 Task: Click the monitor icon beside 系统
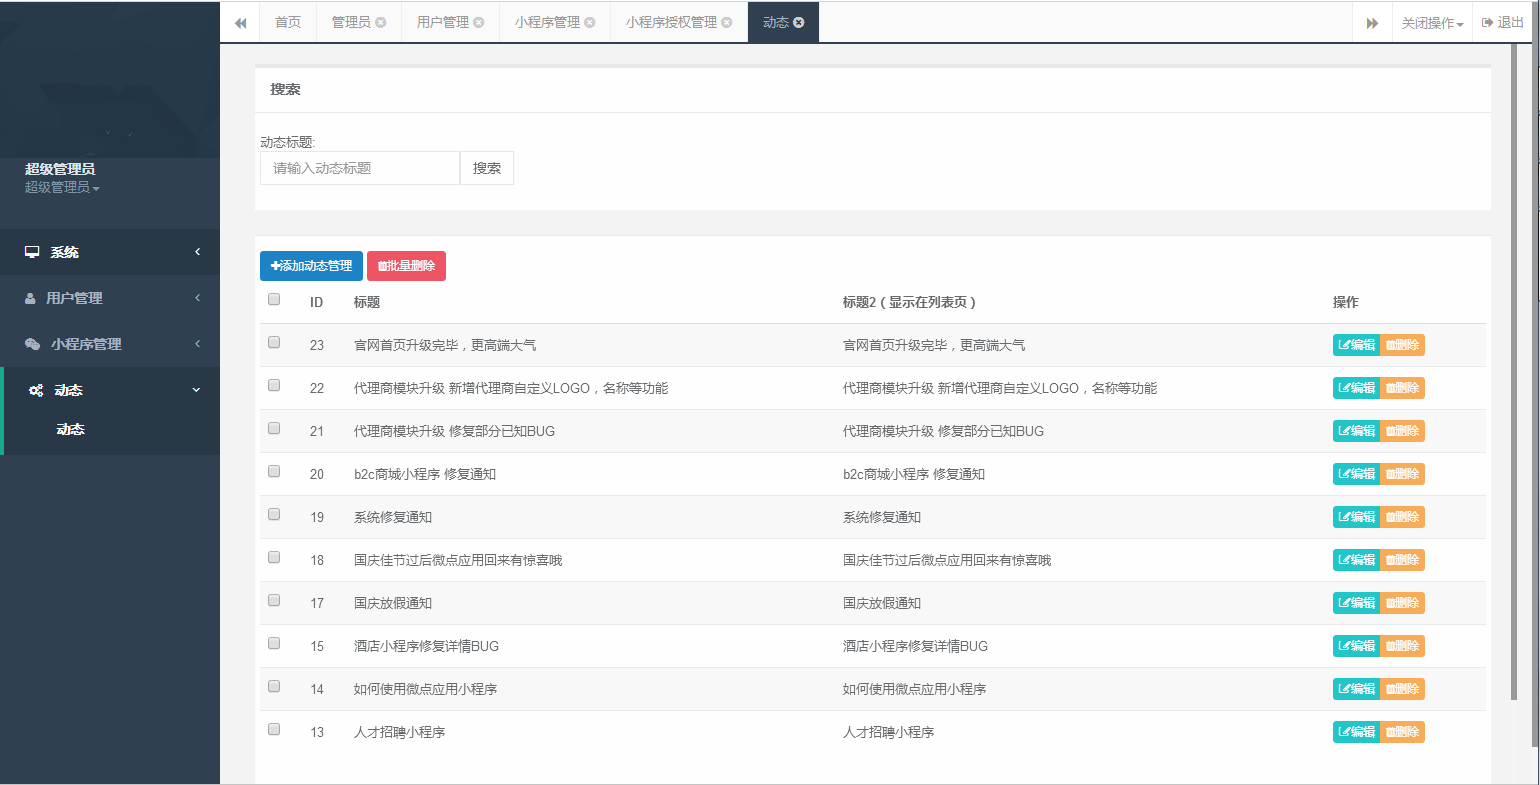tap(32, 252)
